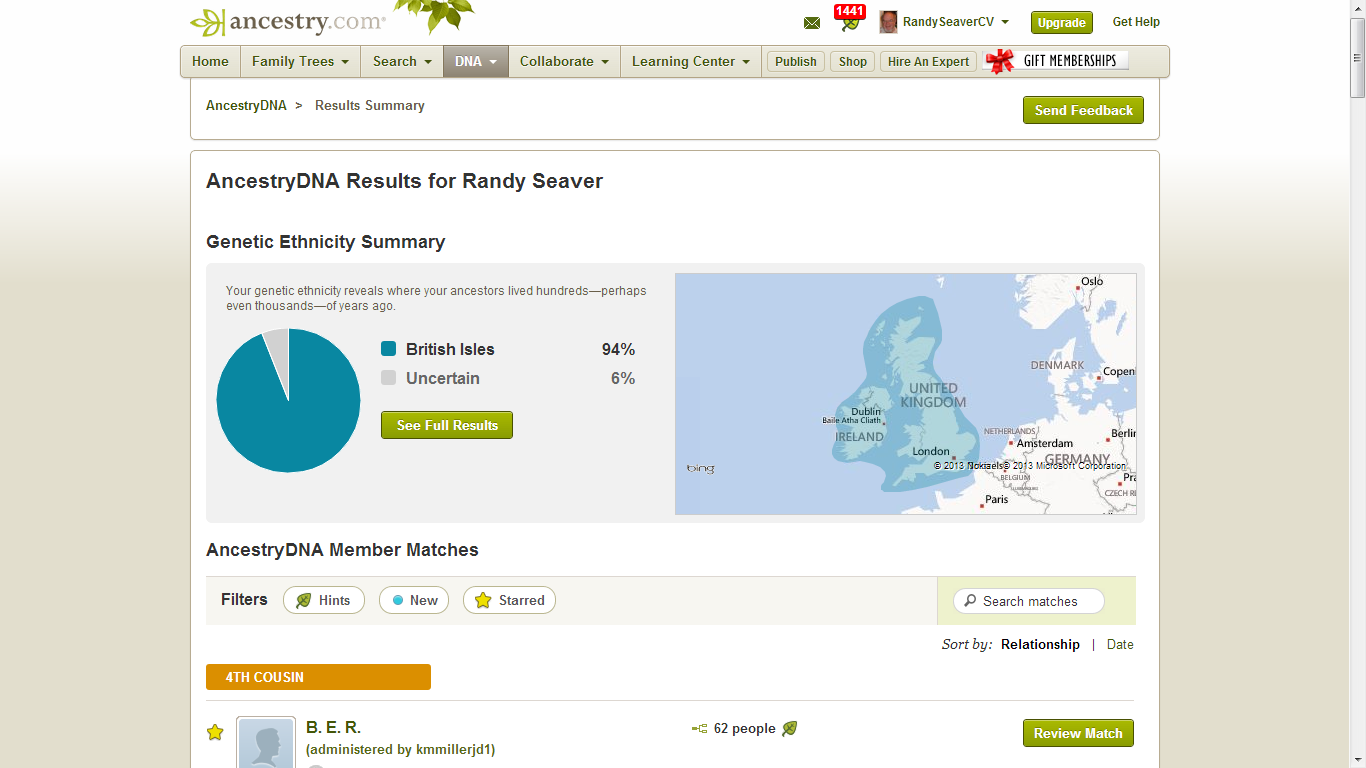Toggle the New matches filter
The width and height of the screenshot is (1366, 768).
pyautogui.click(x=414, y=600)
